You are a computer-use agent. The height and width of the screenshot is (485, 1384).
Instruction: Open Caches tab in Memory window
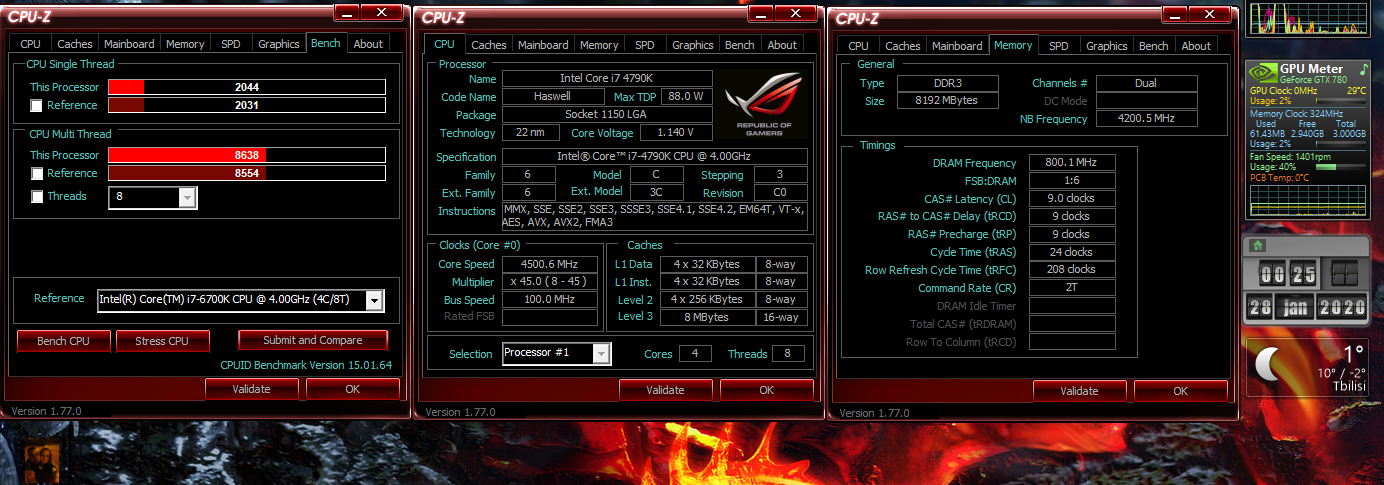(903, 46)
